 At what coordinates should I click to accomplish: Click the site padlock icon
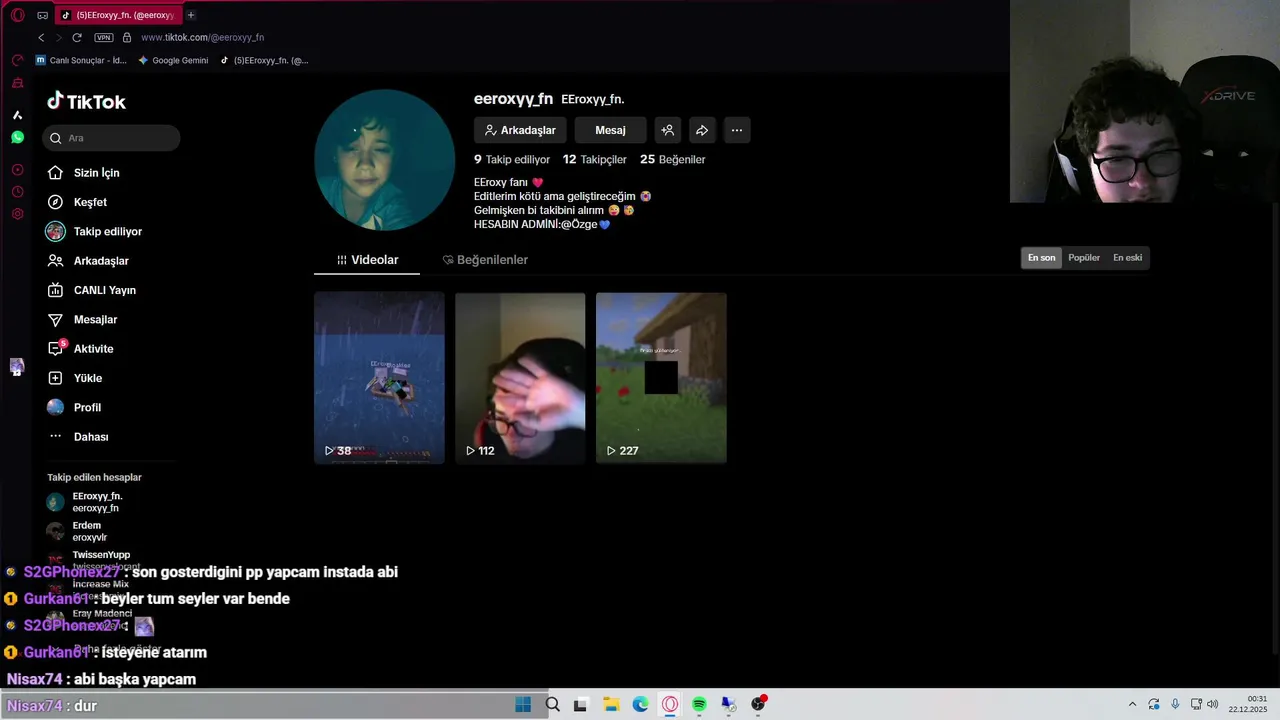(x=127, y=37)
